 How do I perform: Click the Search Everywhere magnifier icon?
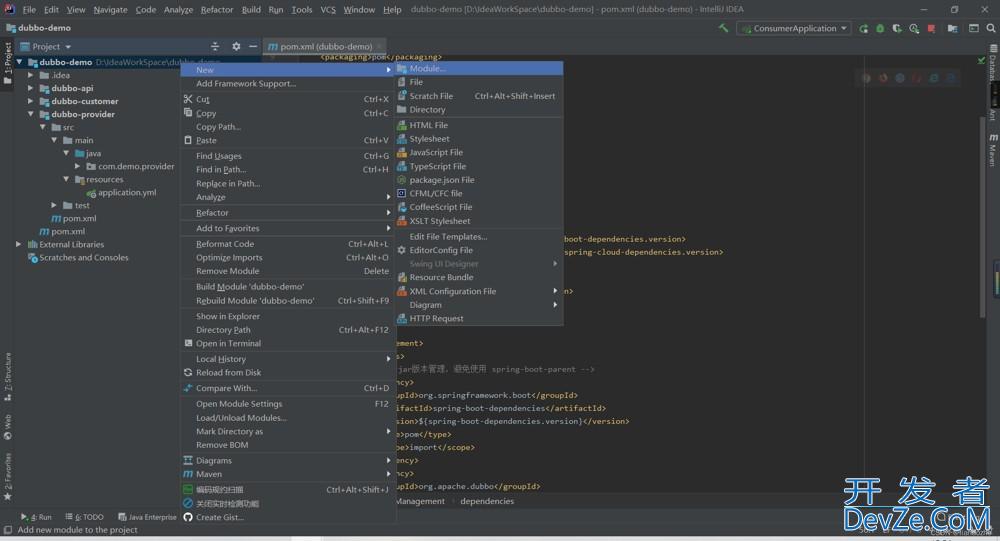coord(991,29)
